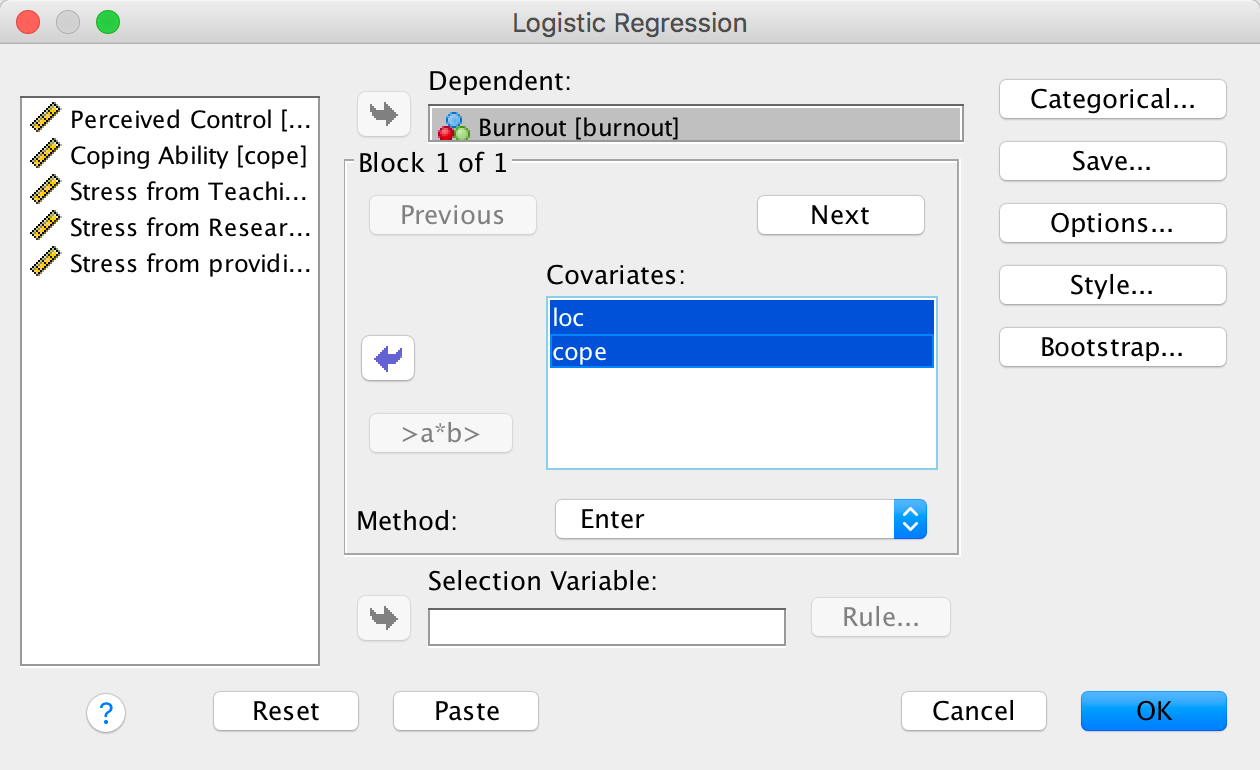
Task: Click the Help question mark icon
Action: pyautogui.click(x=106, y=713)
